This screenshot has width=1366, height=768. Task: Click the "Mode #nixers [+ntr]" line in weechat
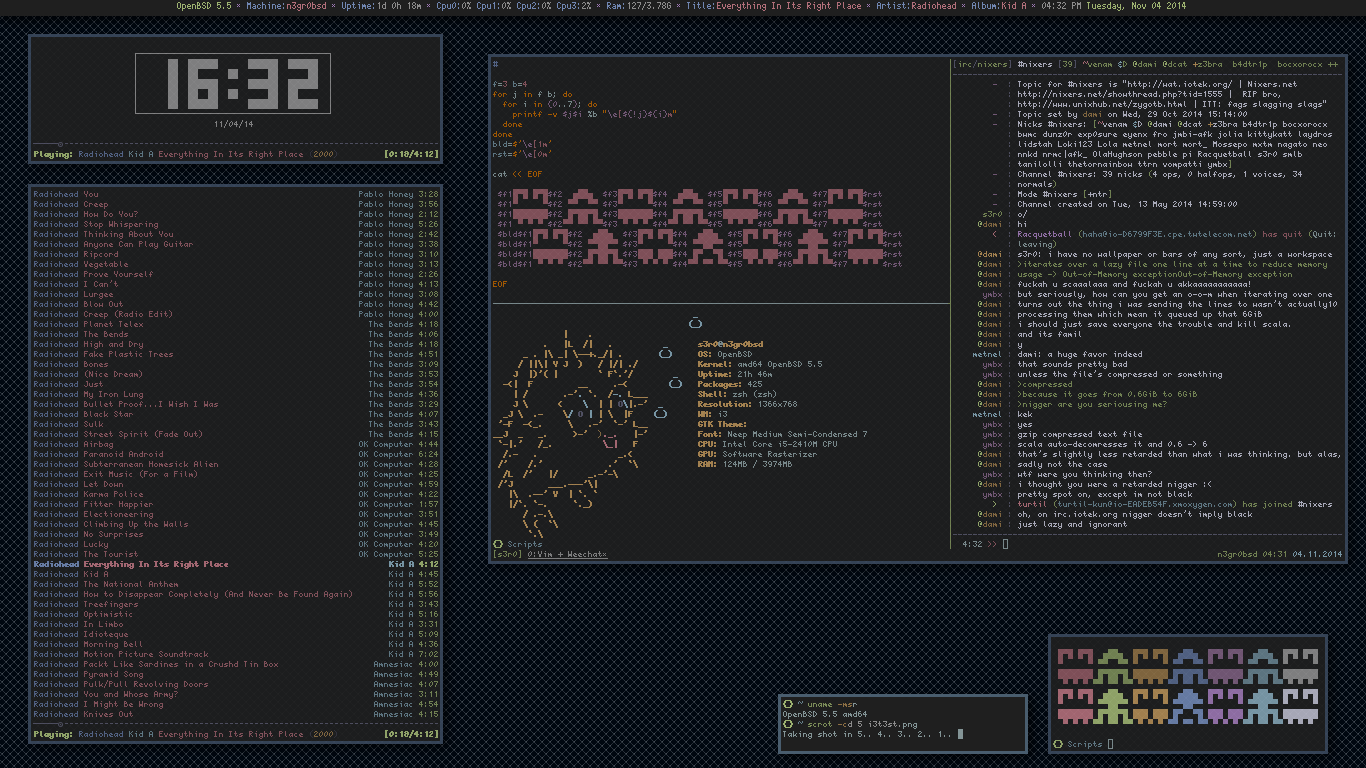pyautogui.click(x=1064, y=194)
